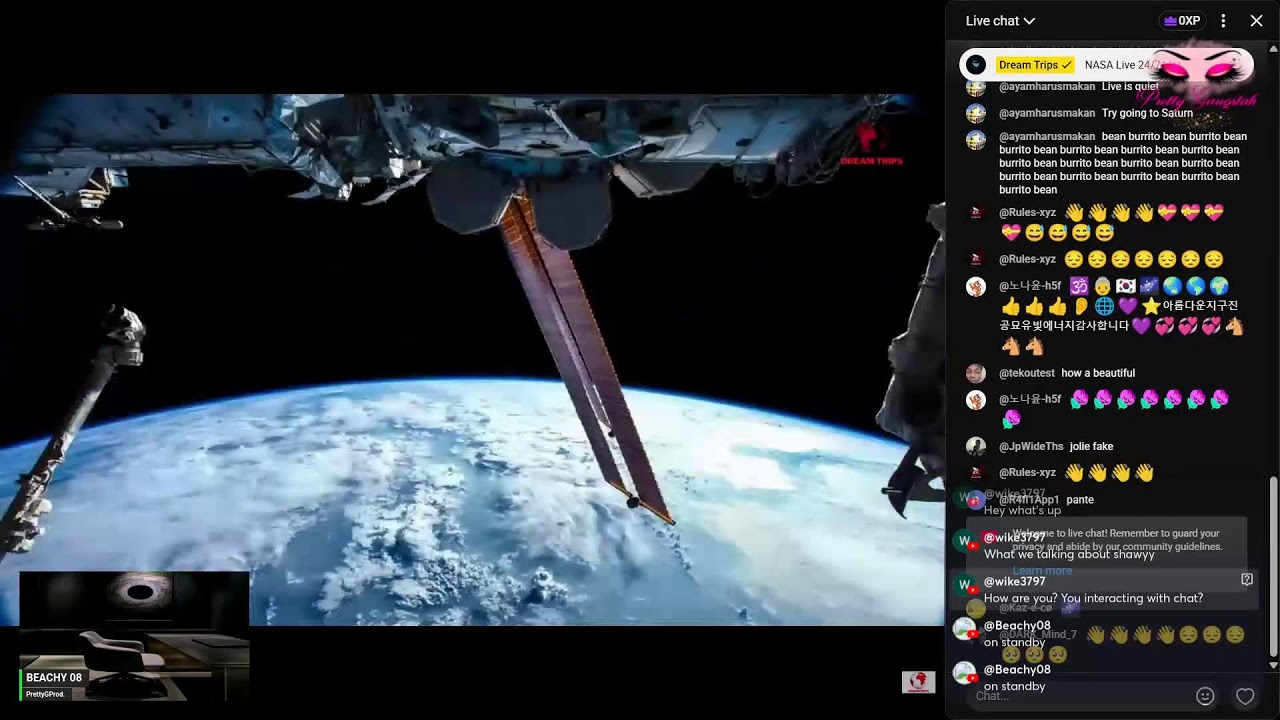Close the live chat panel
Image resolution: width=1280 pixels, height=720 pixels.
(x=1257, y=21)
